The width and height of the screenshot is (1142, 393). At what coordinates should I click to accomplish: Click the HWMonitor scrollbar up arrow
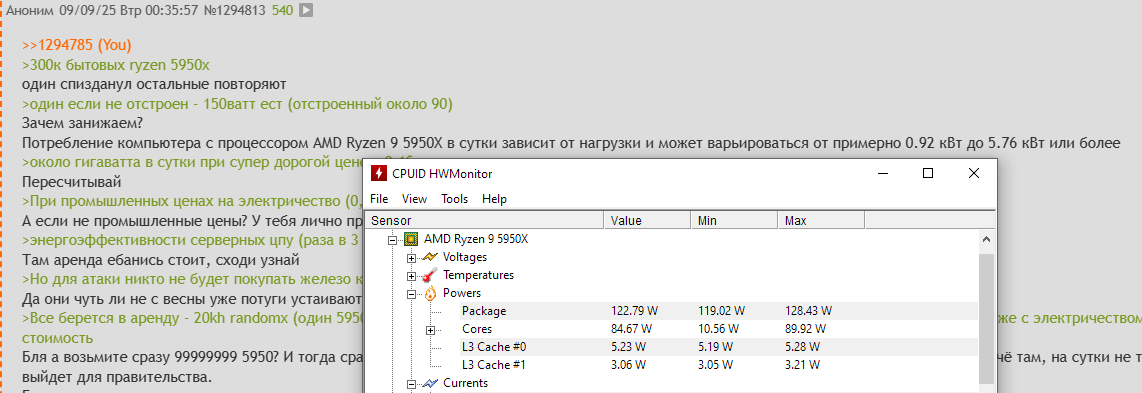(986, 239)
